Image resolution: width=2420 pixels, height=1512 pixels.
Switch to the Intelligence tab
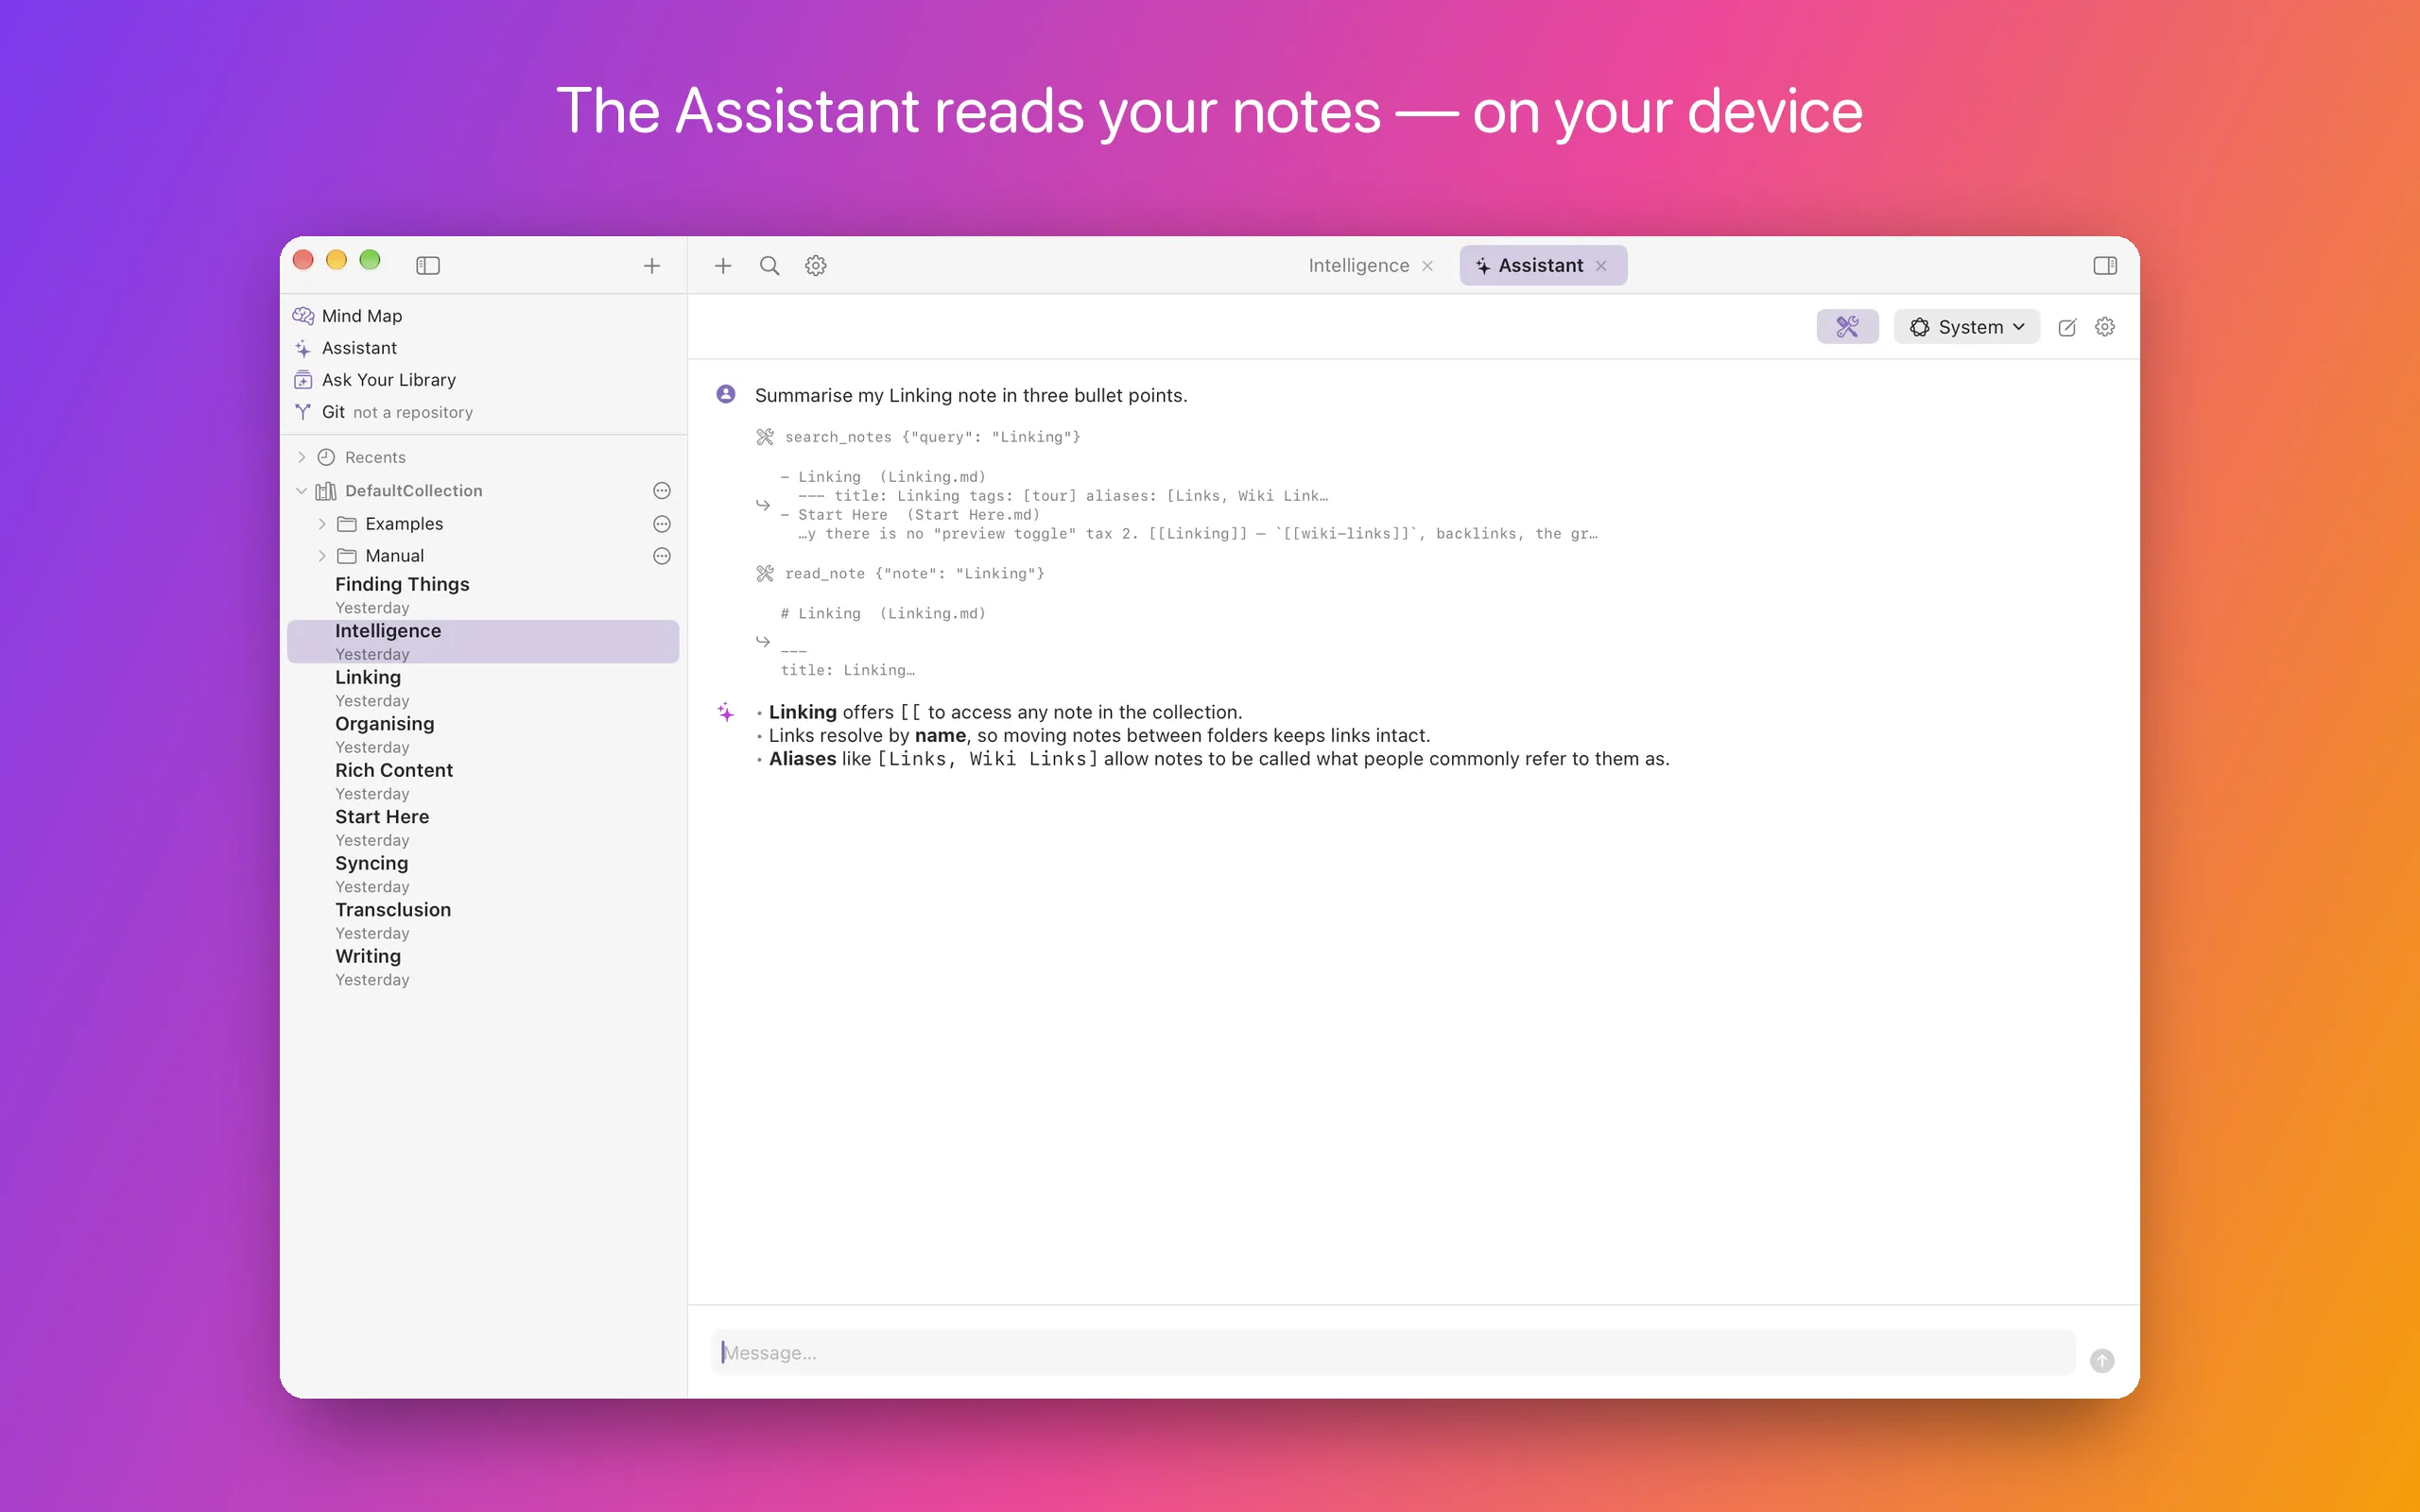click(1359, 265)
